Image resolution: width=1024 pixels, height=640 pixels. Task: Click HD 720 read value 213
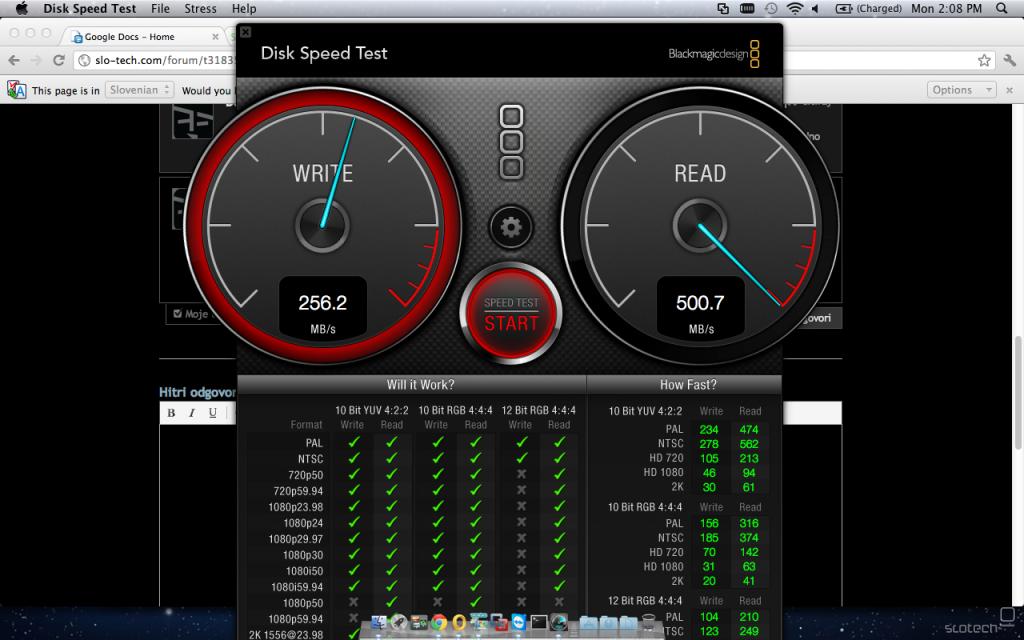(748, 458)
